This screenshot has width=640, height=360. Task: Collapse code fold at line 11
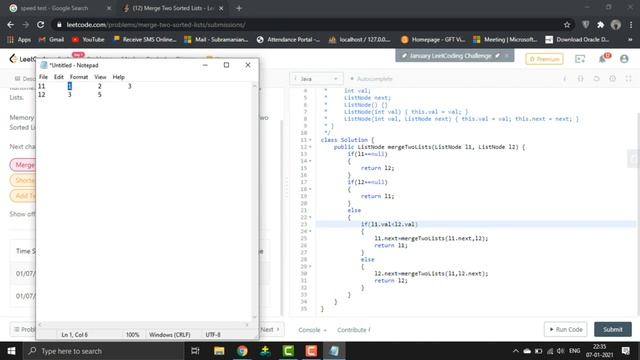[310, 140]
